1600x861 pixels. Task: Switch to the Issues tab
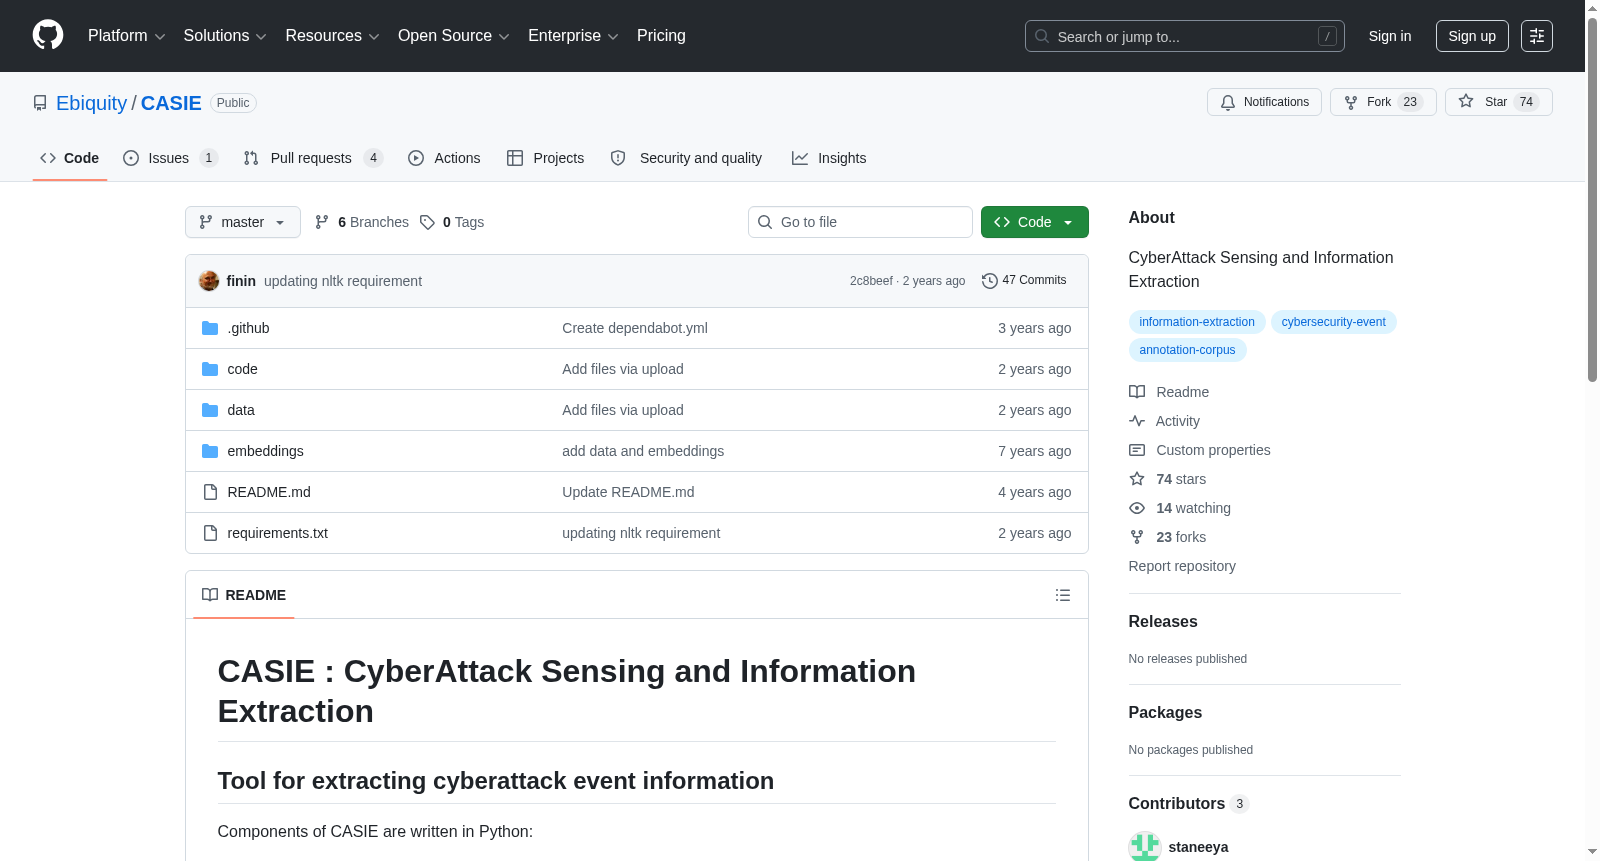(171, 158)
